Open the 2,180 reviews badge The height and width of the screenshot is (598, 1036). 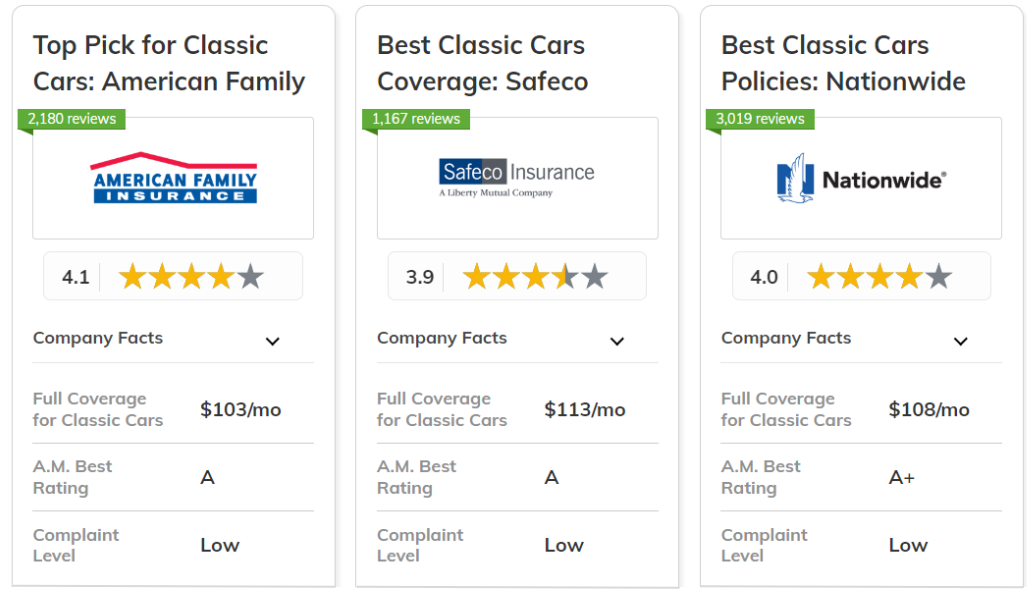tap(71, 119)
